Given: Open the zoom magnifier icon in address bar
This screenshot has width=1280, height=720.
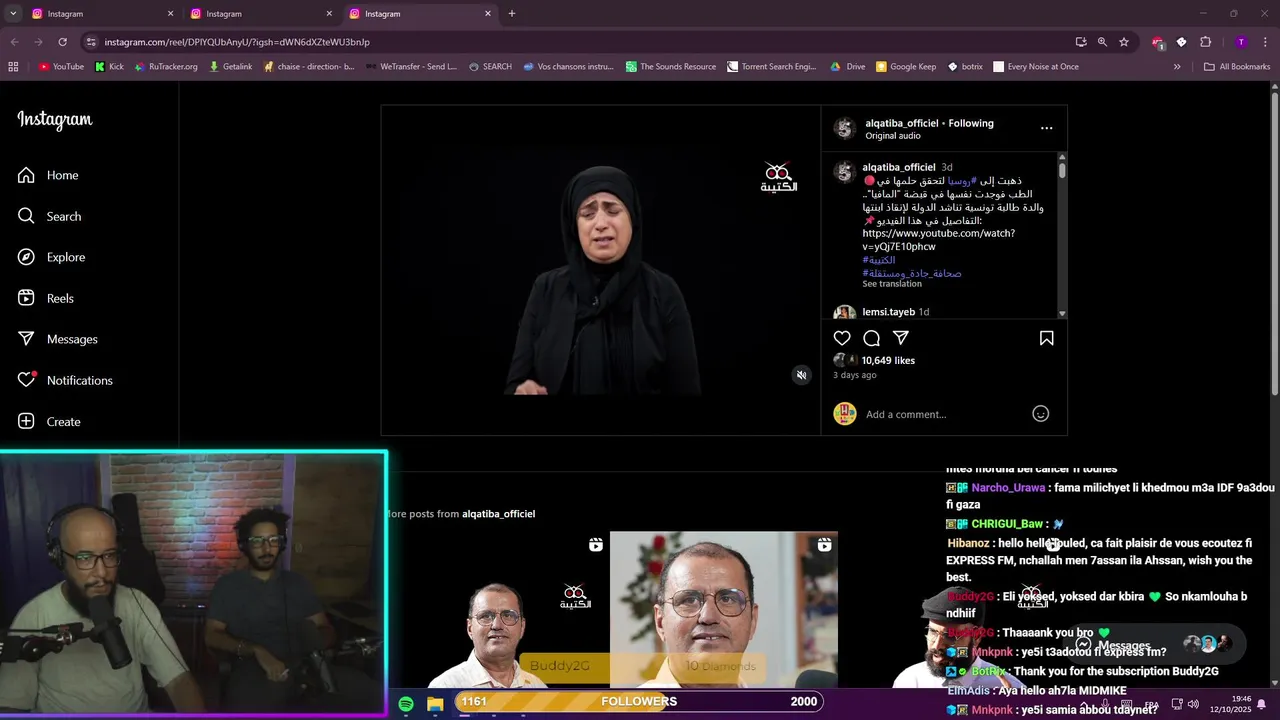Looking at the screenshot, I should 1102,42.
